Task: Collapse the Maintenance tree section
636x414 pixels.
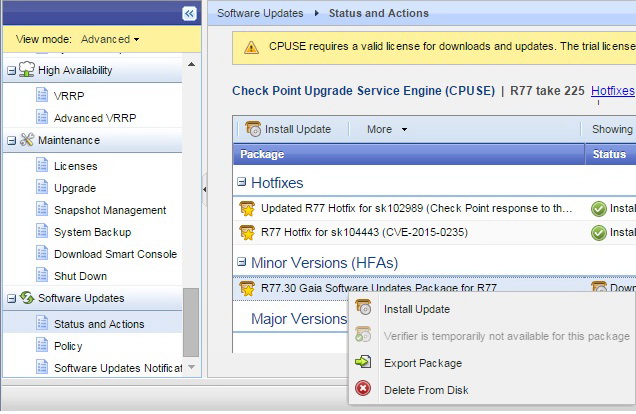Action: point(12,141)
